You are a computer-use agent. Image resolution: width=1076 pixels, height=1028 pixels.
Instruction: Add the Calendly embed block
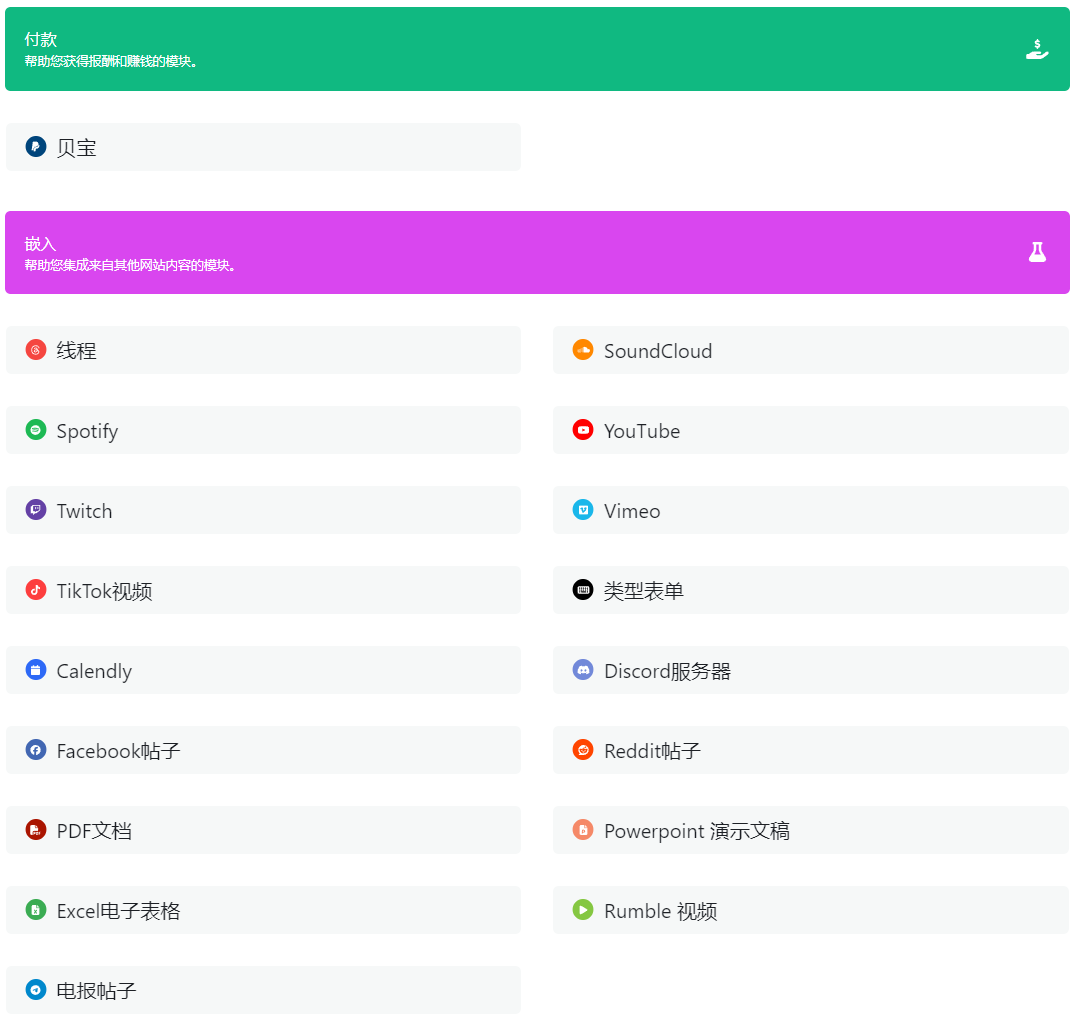coord(263,670)
